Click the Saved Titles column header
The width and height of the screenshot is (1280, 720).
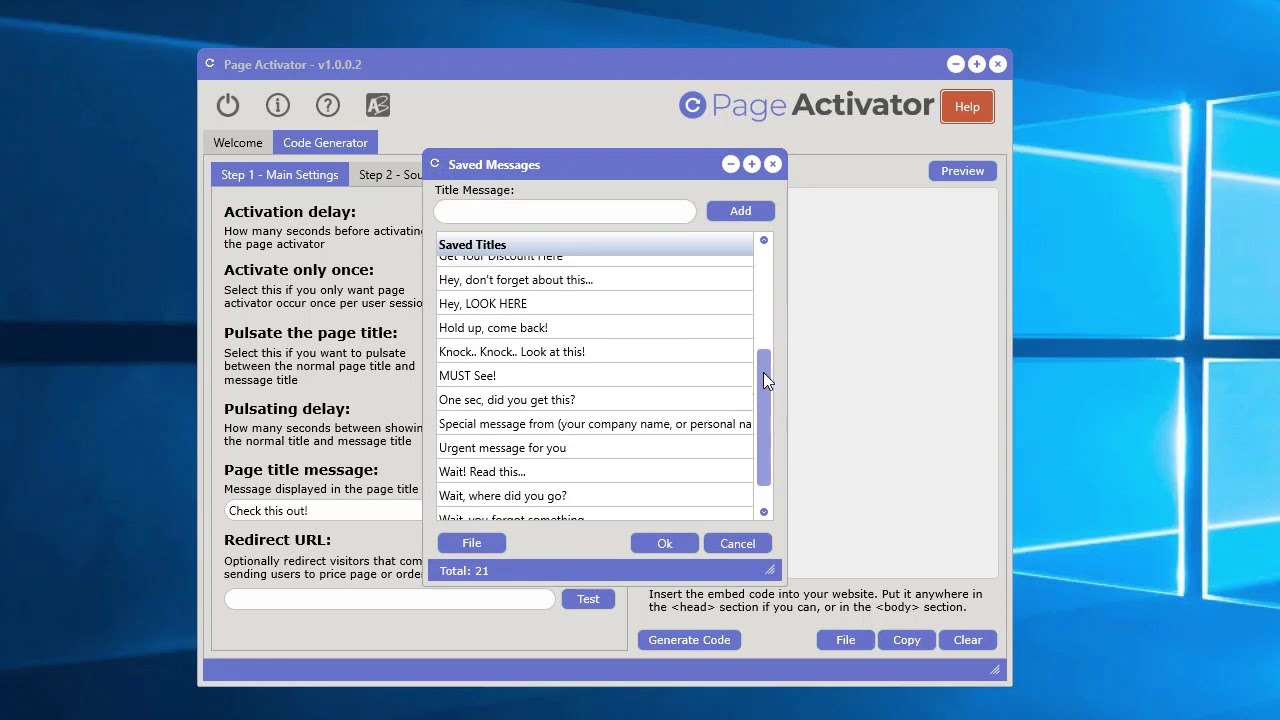[x=595, y=245]
